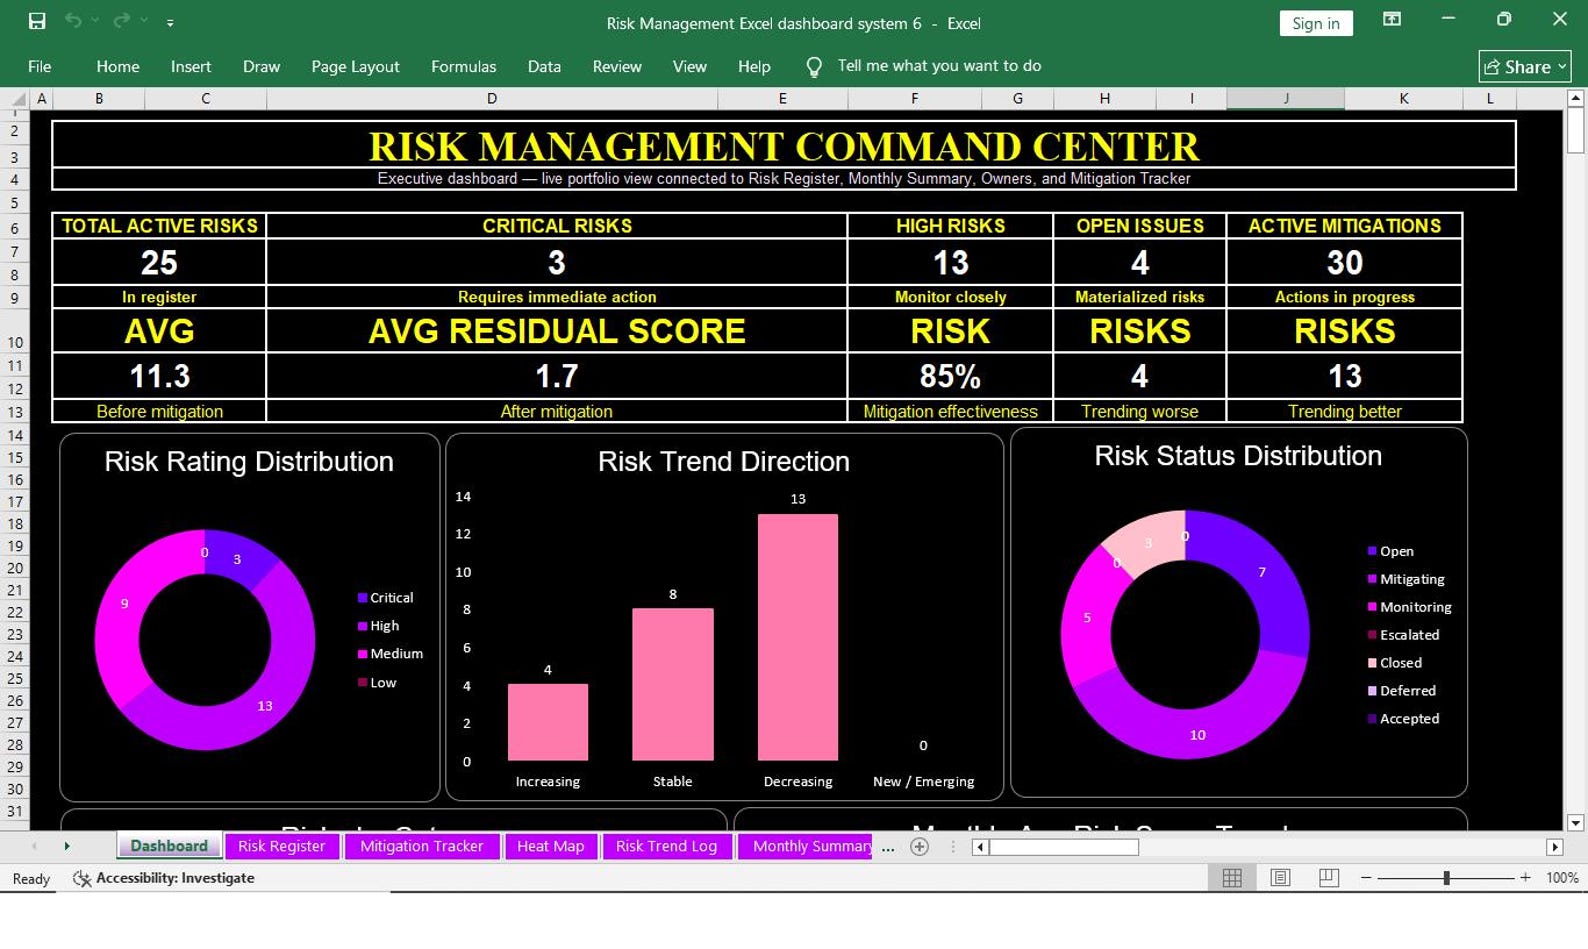Select column J header

(1286, 99)
